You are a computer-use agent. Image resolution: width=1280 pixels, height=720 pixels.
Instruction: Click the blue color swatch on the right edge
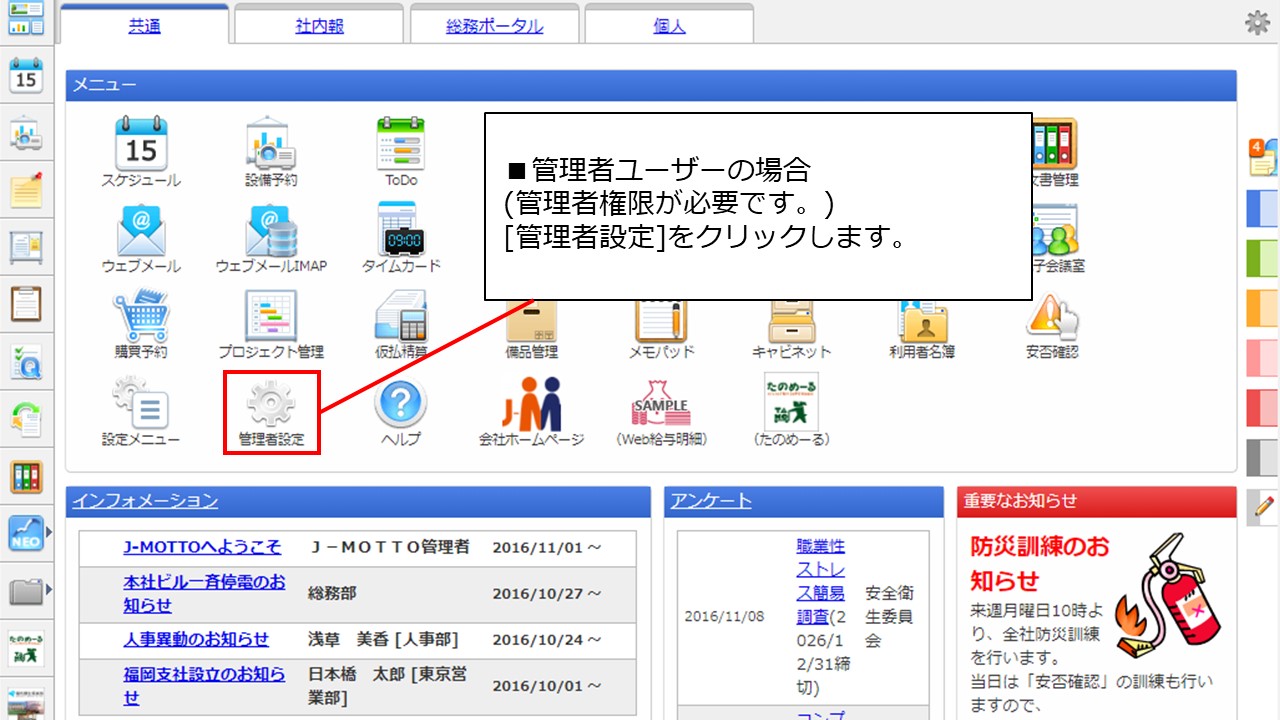click(1263, 209)
